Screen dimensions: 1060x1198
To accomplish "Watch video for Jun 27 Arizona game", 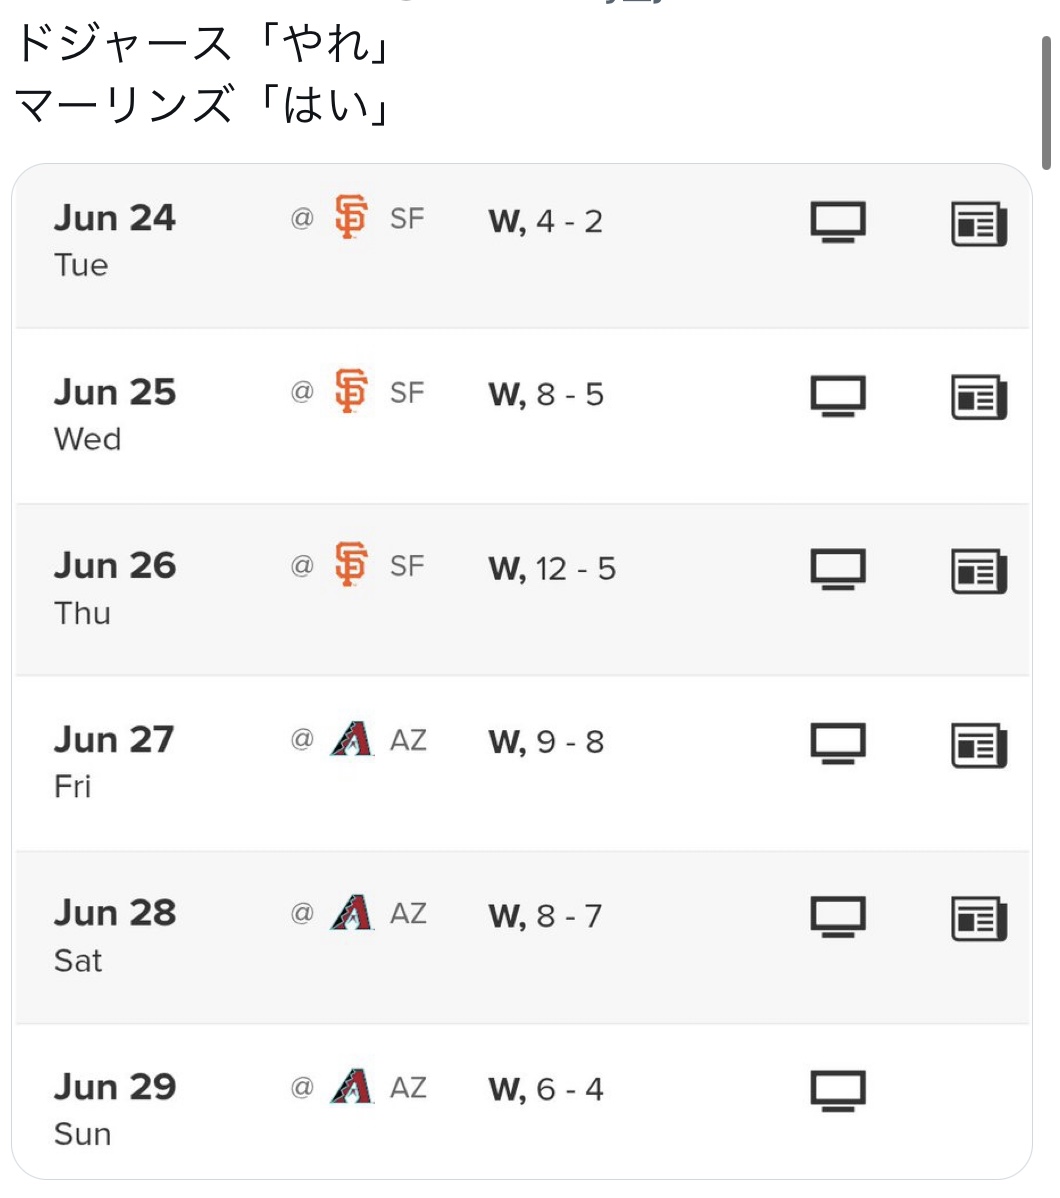I will point(838,743).
